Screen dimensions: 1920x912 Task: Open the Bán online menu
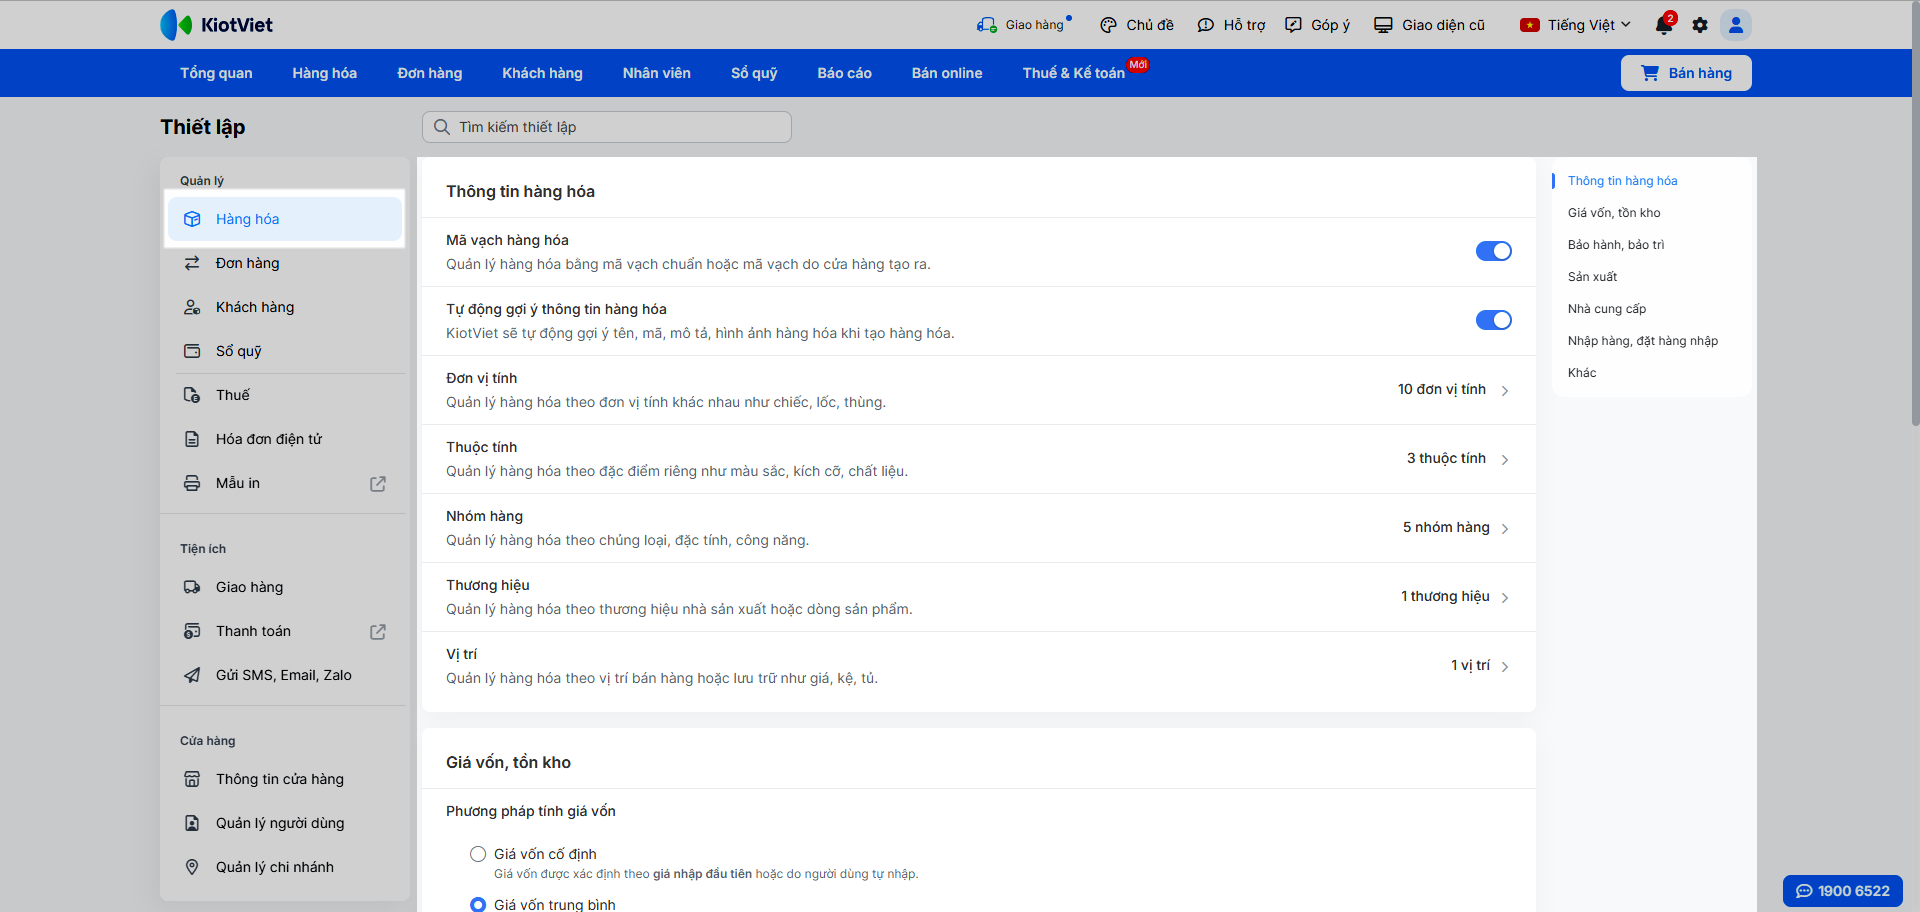(x=947, y=73)
